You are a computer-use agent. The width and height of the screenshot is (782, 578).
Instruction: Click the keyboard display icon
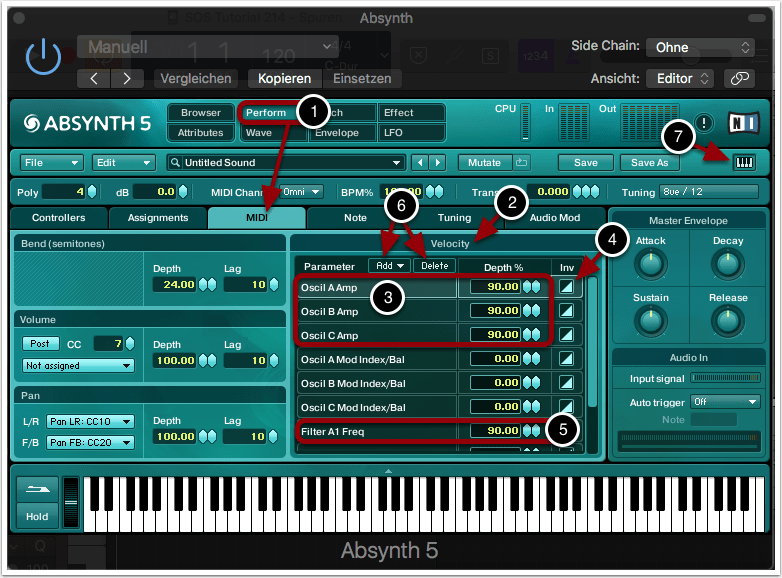(x=744, y=163)
